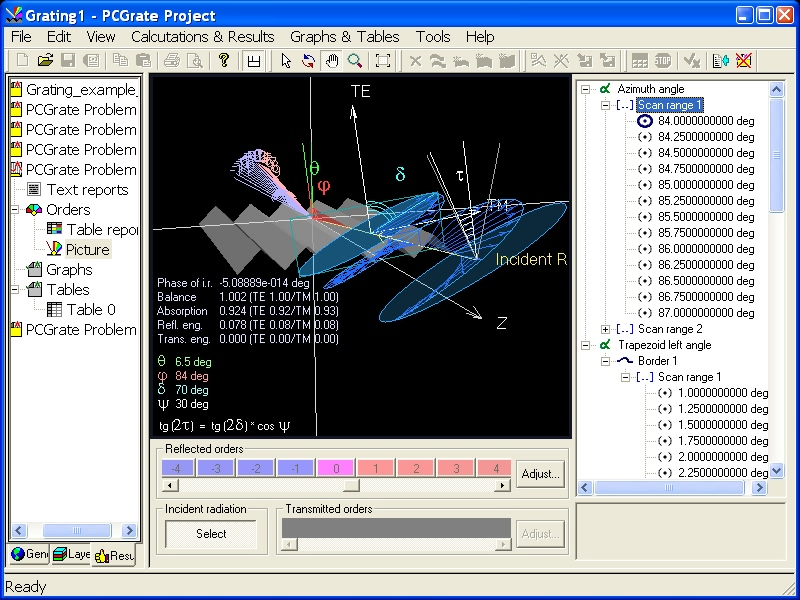Click the Graphs folder icon
The width and height of the screenshot is (800, 600).
click(34, 269)
